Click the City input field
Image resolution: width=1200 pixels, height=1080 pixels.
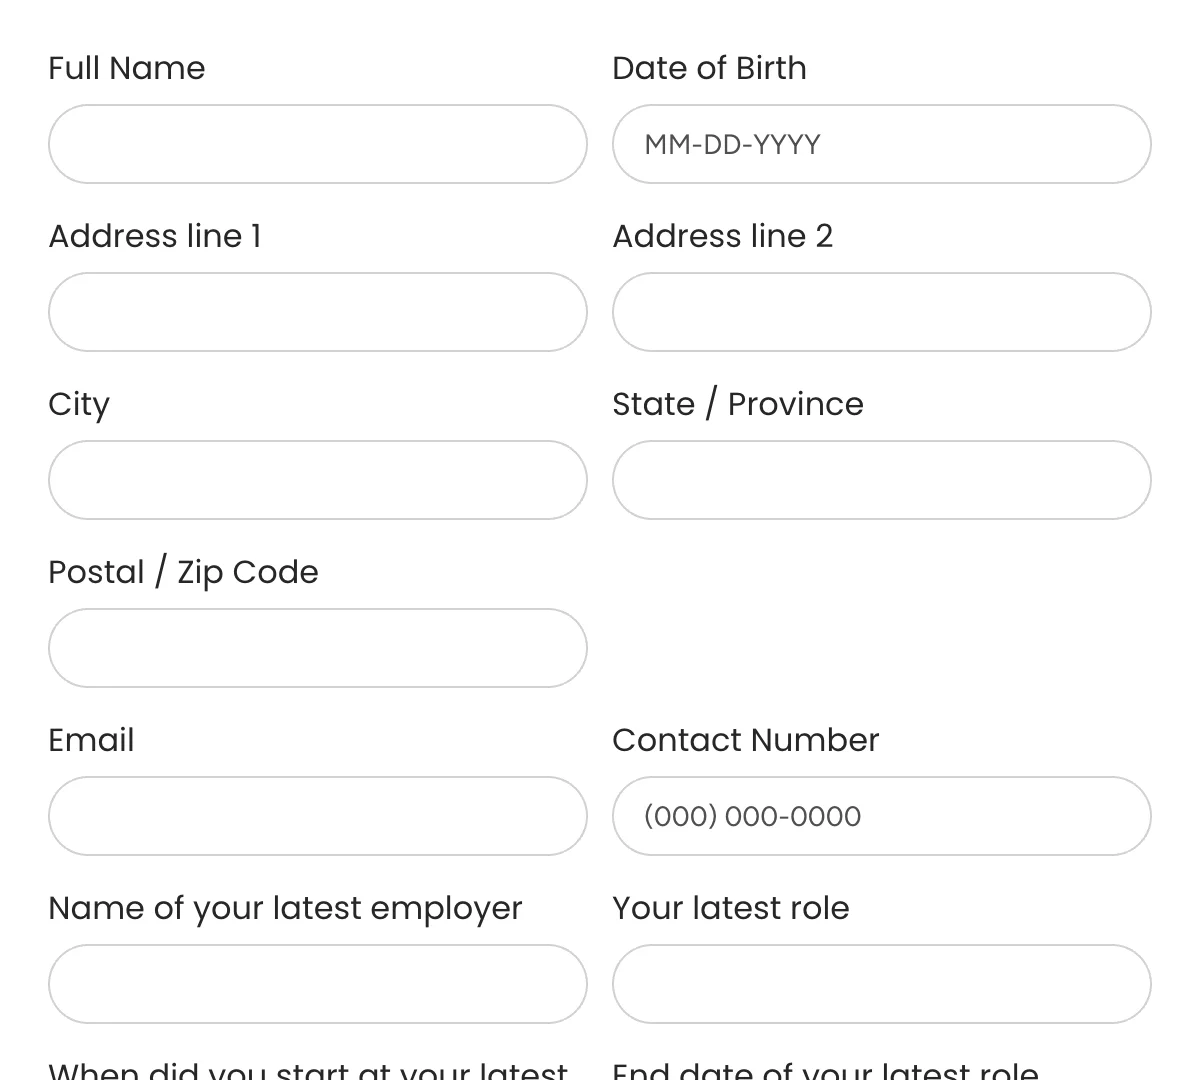[x=318, y=480]
